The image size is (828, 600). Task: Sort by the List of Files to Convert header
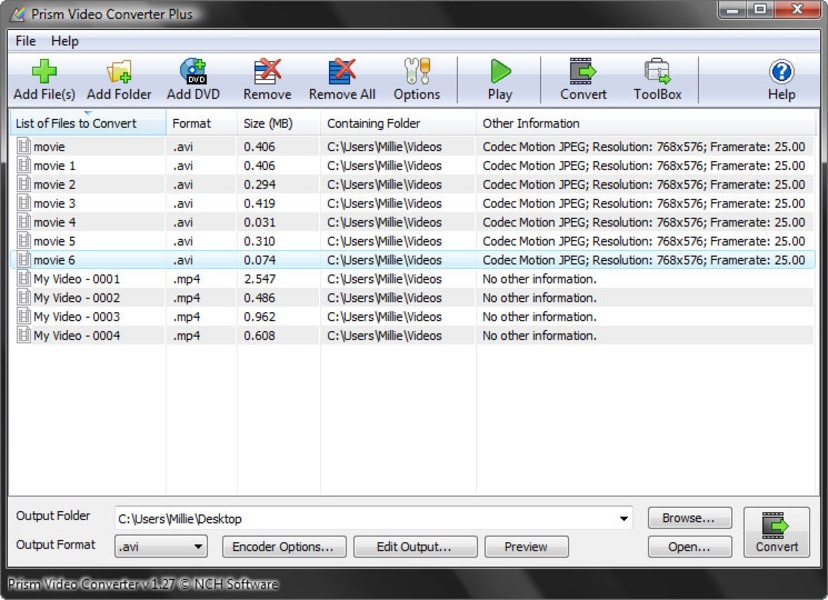(76, 124)
